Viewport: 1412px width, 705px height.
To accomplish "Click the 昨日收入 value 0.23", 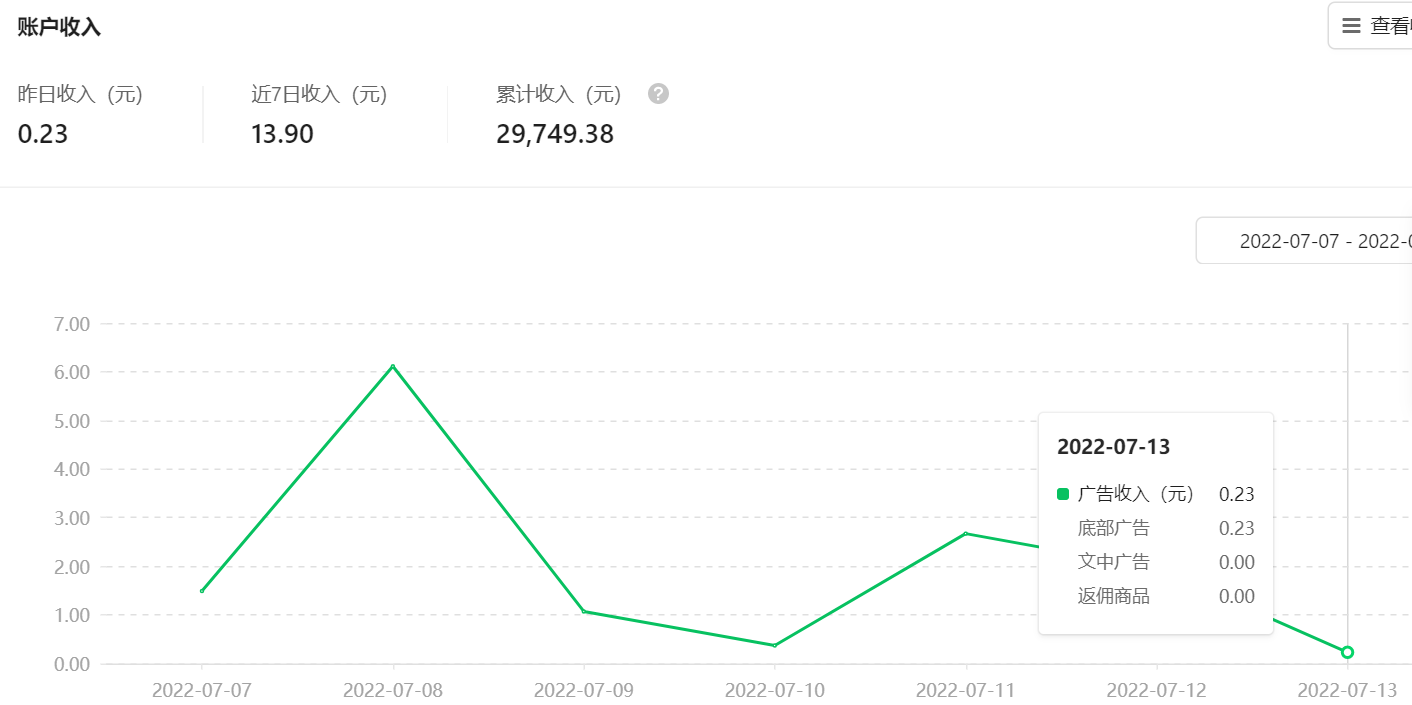I will (x=43, y=134).
